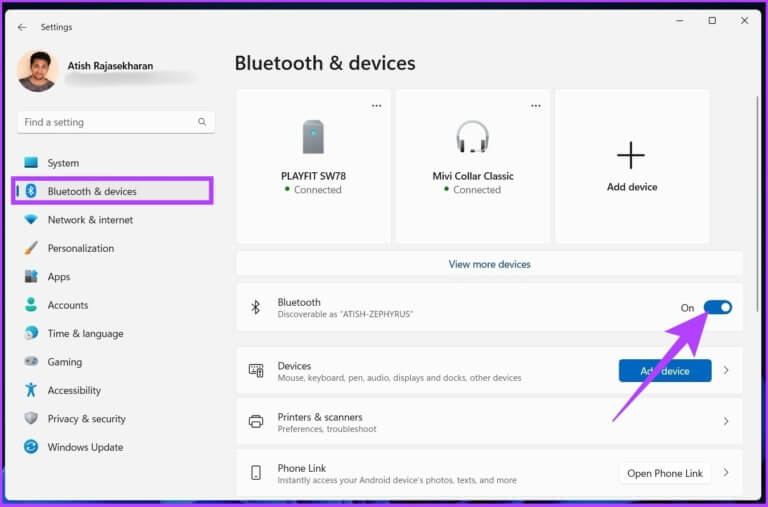Click the Devices row keyboard icon
The image size is (768, 507).
256,371
